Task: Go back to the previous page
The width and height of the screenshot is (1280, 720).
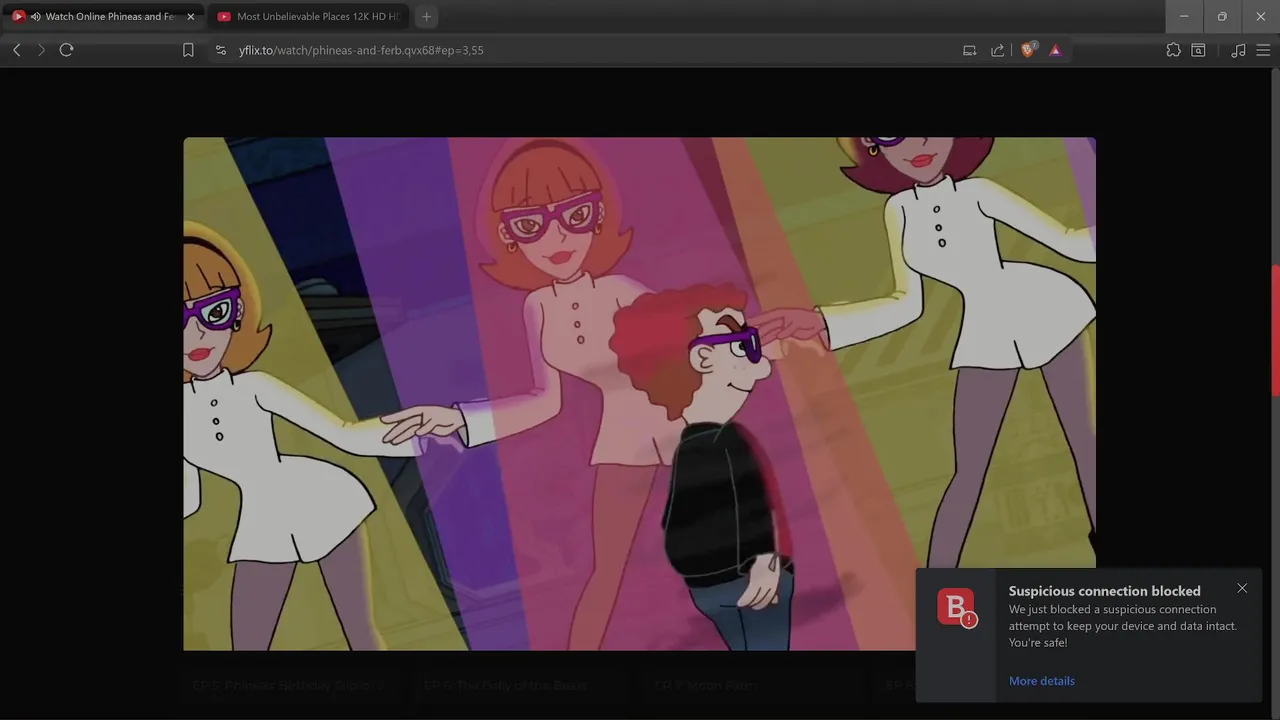Action: tap(16, 50)
